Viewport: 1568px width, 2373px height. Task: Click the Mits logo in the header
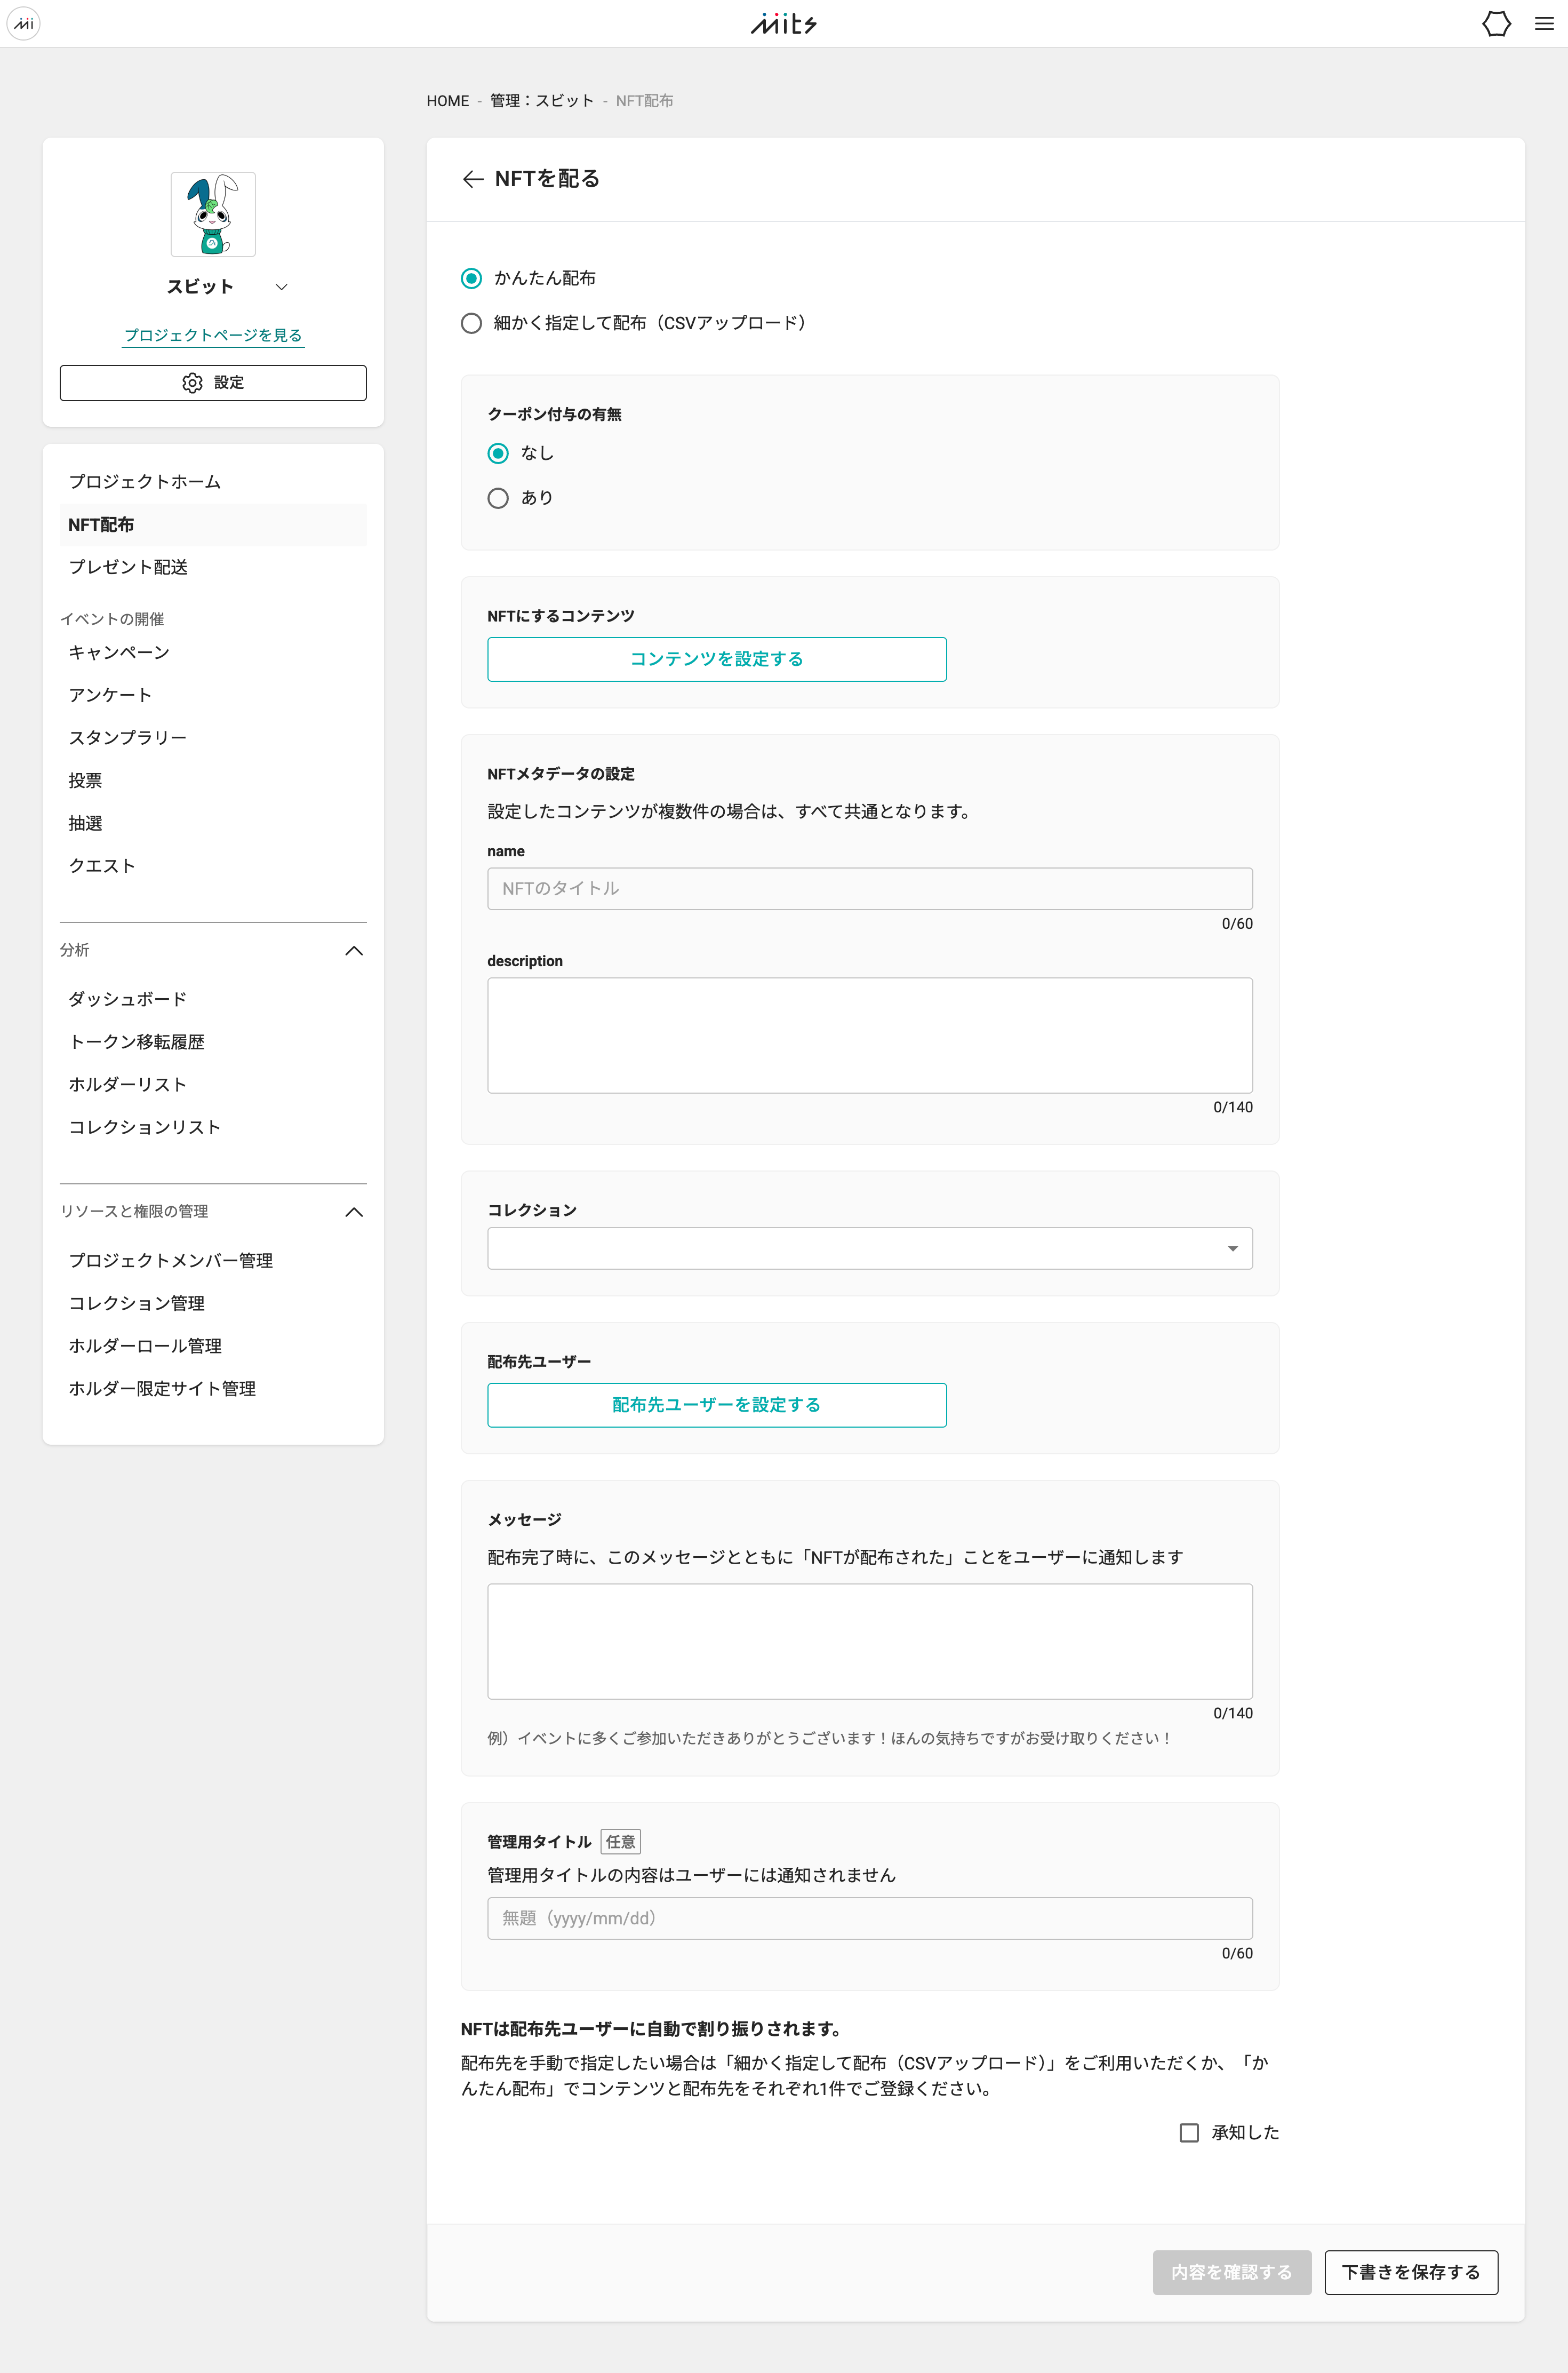point(783,24)
